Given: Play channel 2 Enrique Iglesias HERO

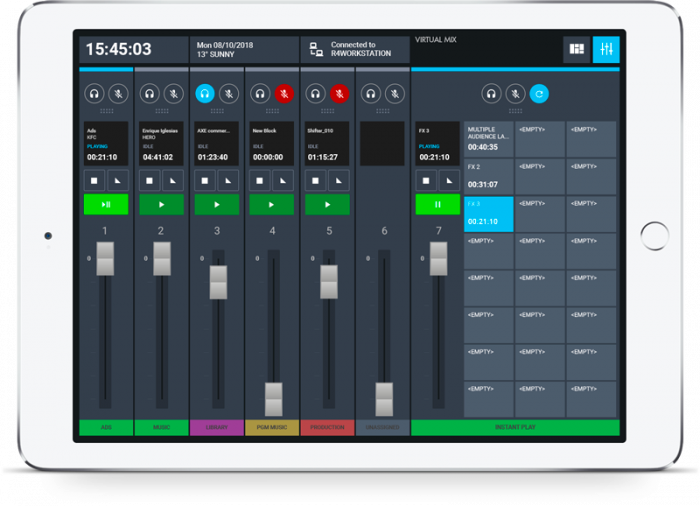Looking at the screenshot, I should coord(162,205).
